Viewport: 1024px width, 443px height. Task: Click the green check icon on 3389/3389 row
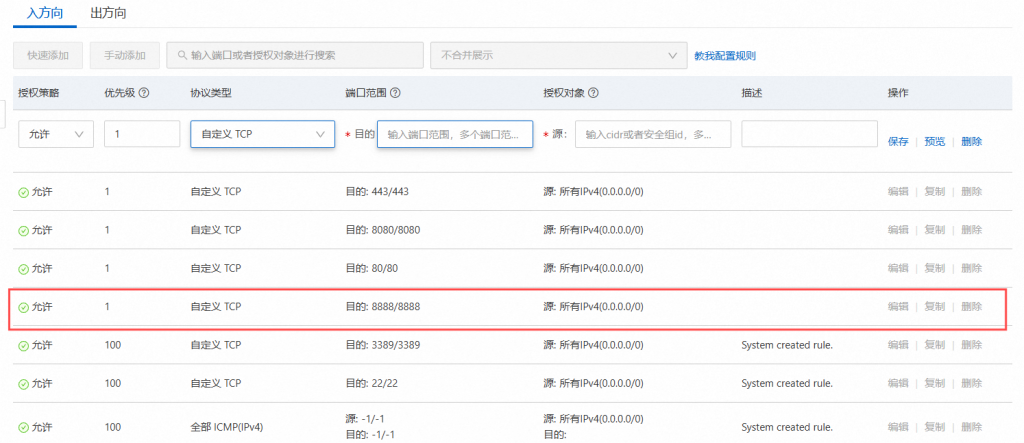point(24,345)
